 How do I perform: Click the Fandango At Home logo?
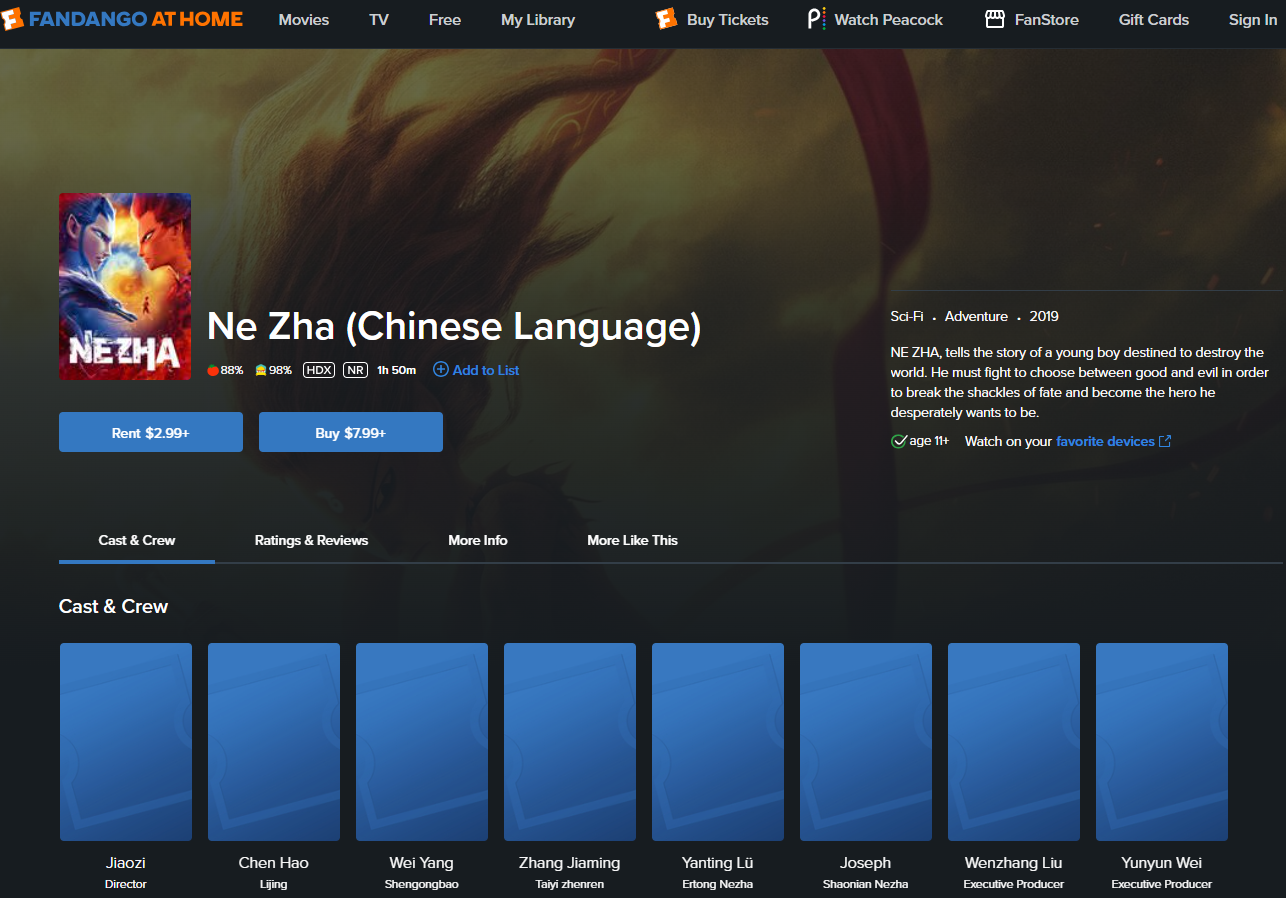tap(122, 19)
